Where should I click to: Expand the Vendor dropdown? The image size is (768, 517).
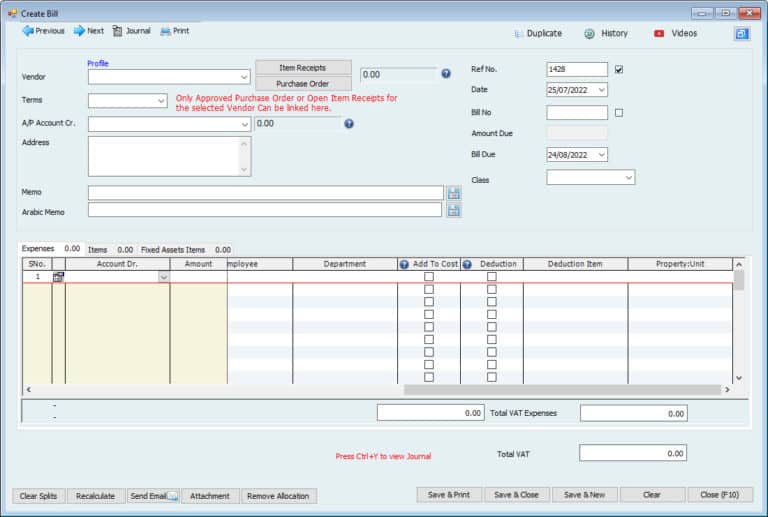[244, 76]
